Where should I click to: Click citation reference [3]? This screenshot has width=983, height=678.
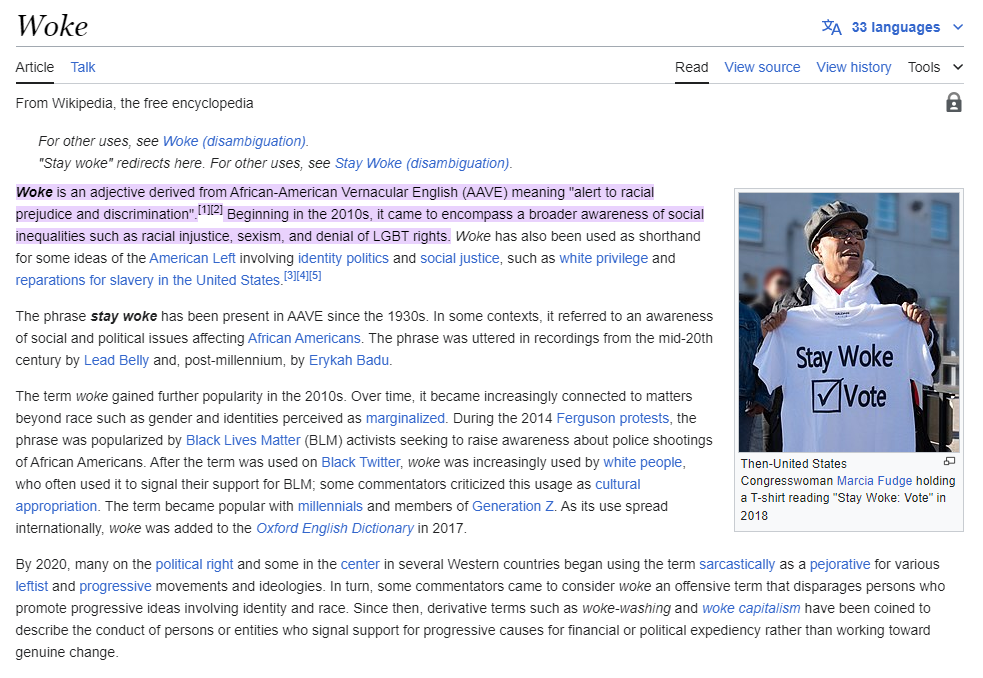[x=290, y=275]
